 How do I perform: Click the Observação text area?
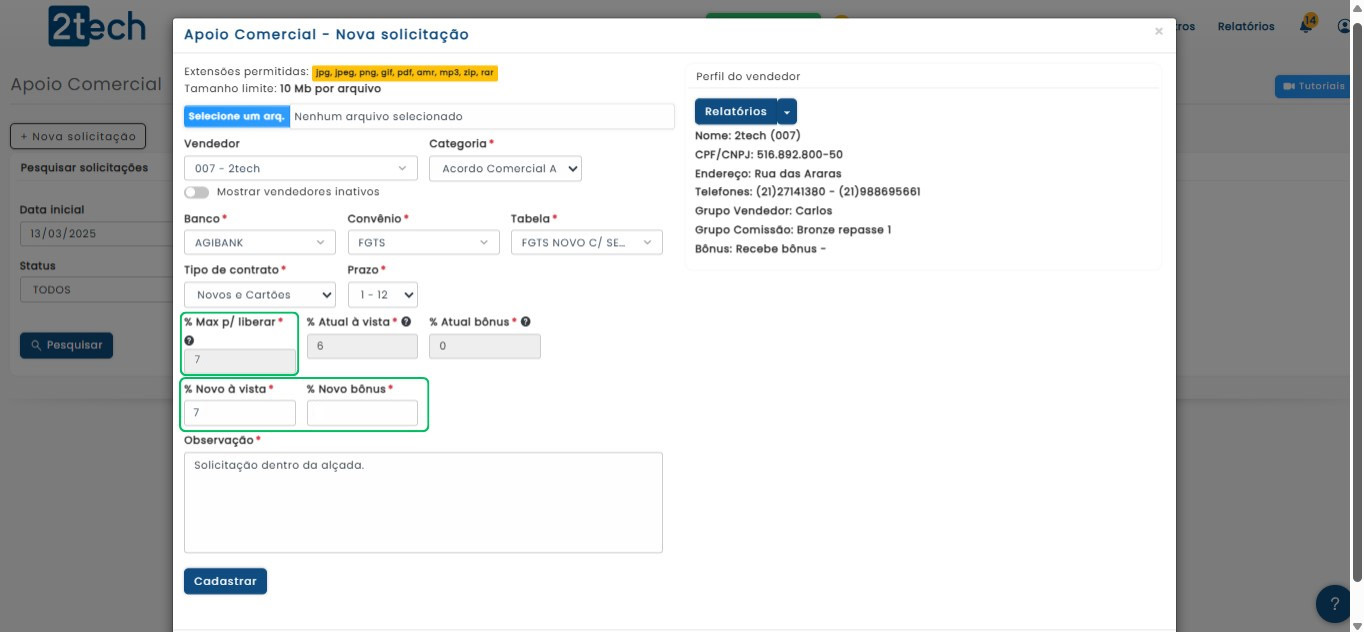point(423,502)
